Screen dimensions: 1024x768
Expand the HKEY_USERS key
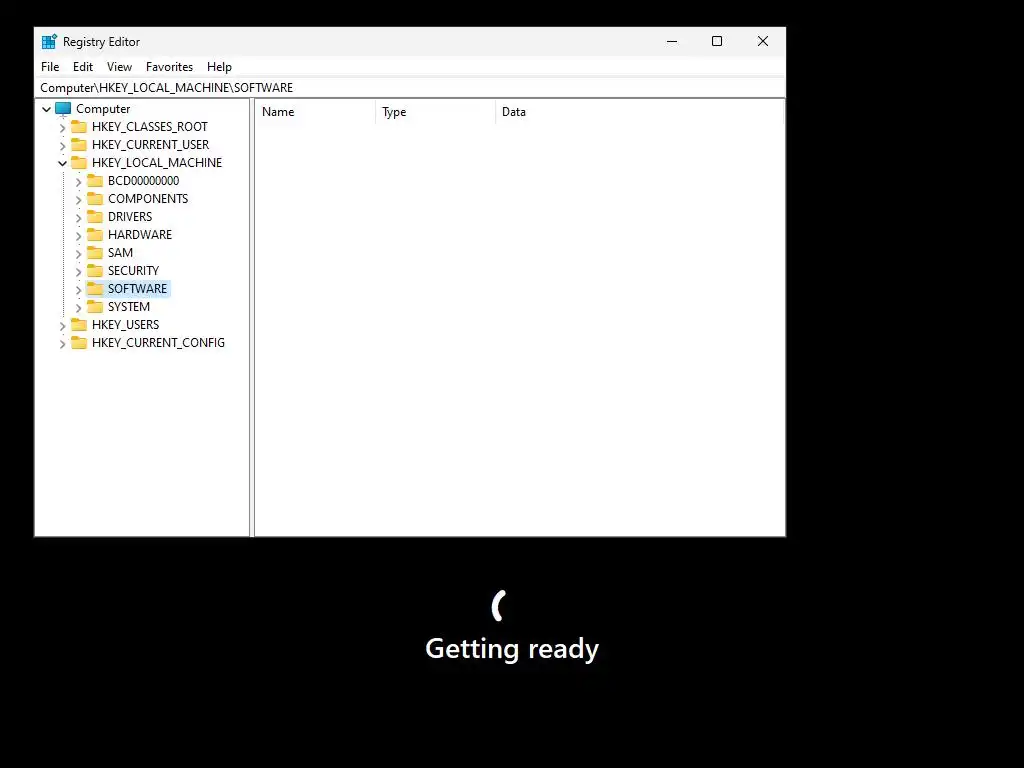[x=63, y=325]
